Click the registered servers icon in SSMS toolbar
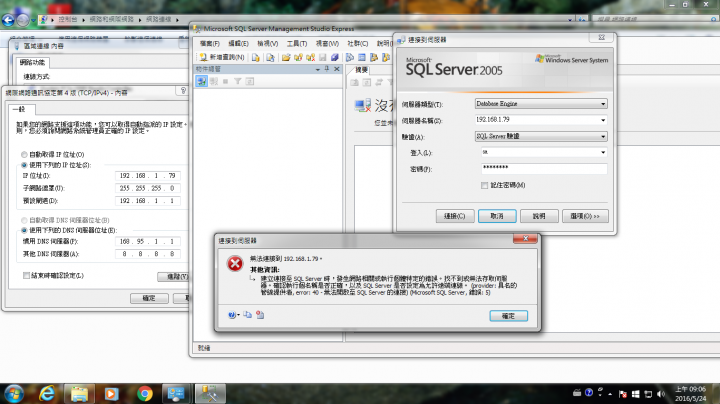Image resolution: width=720 pixels, height=404 pixels. (x=350, y=57)
